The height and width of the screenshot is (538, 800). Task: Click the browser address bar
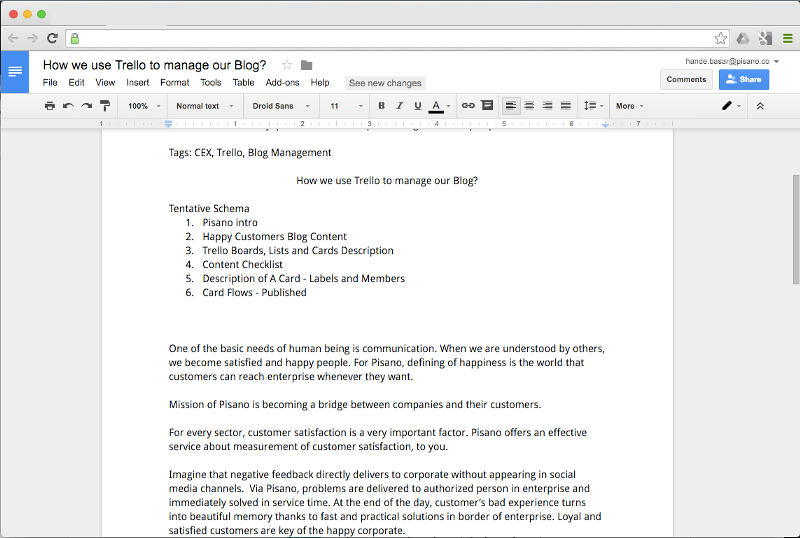pyautogui.click(x=397, y=38)
